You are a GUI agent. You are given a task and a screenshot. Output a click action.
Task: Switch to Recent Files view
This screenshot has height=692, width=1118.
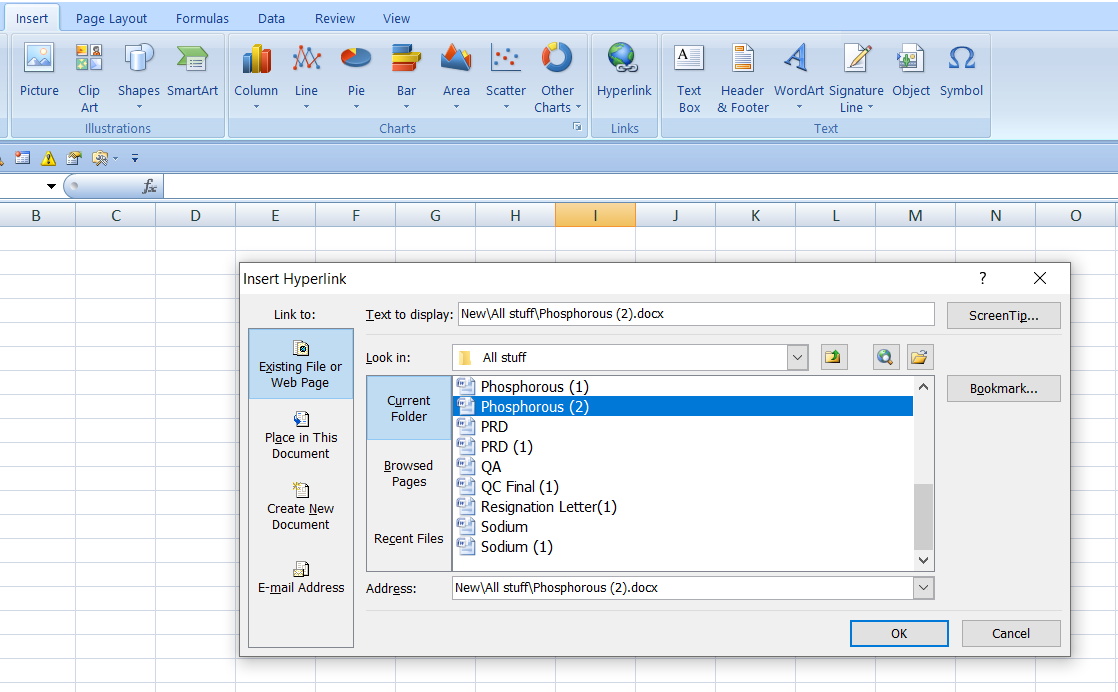coord(409,538)
